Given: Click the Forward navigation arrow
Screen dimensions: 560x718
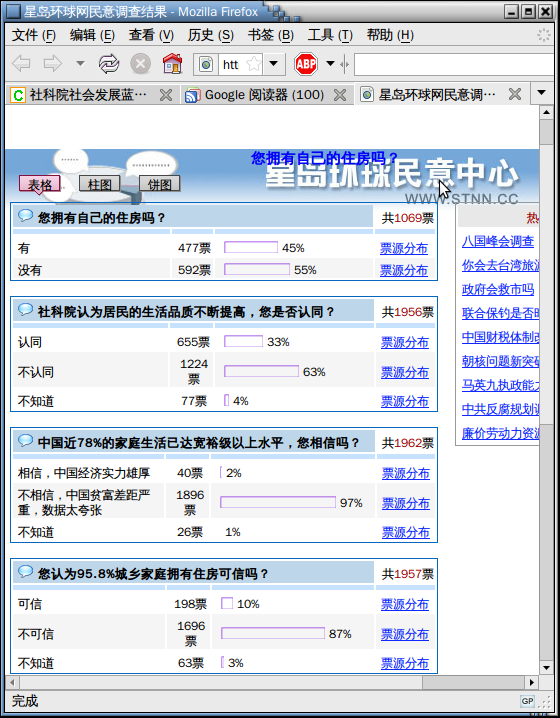Looking at the screenshot, I should pyautogui.click(x=52, y=64).
